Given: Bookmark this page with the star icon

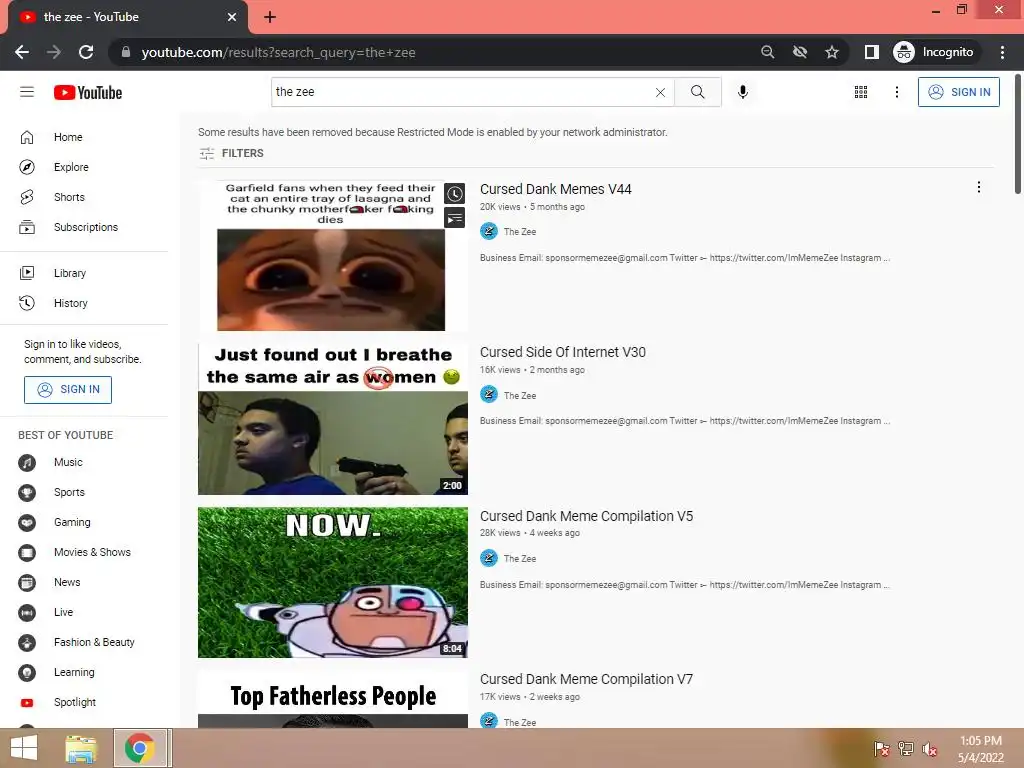Looking at the screenshot, I should coord(831,52).
